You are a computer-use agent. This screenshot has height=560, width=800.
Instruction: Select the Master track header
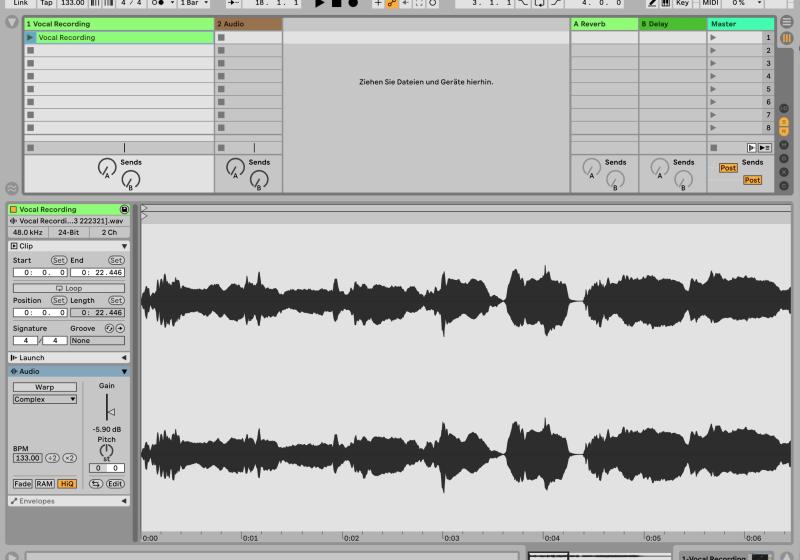coord(741,24)
